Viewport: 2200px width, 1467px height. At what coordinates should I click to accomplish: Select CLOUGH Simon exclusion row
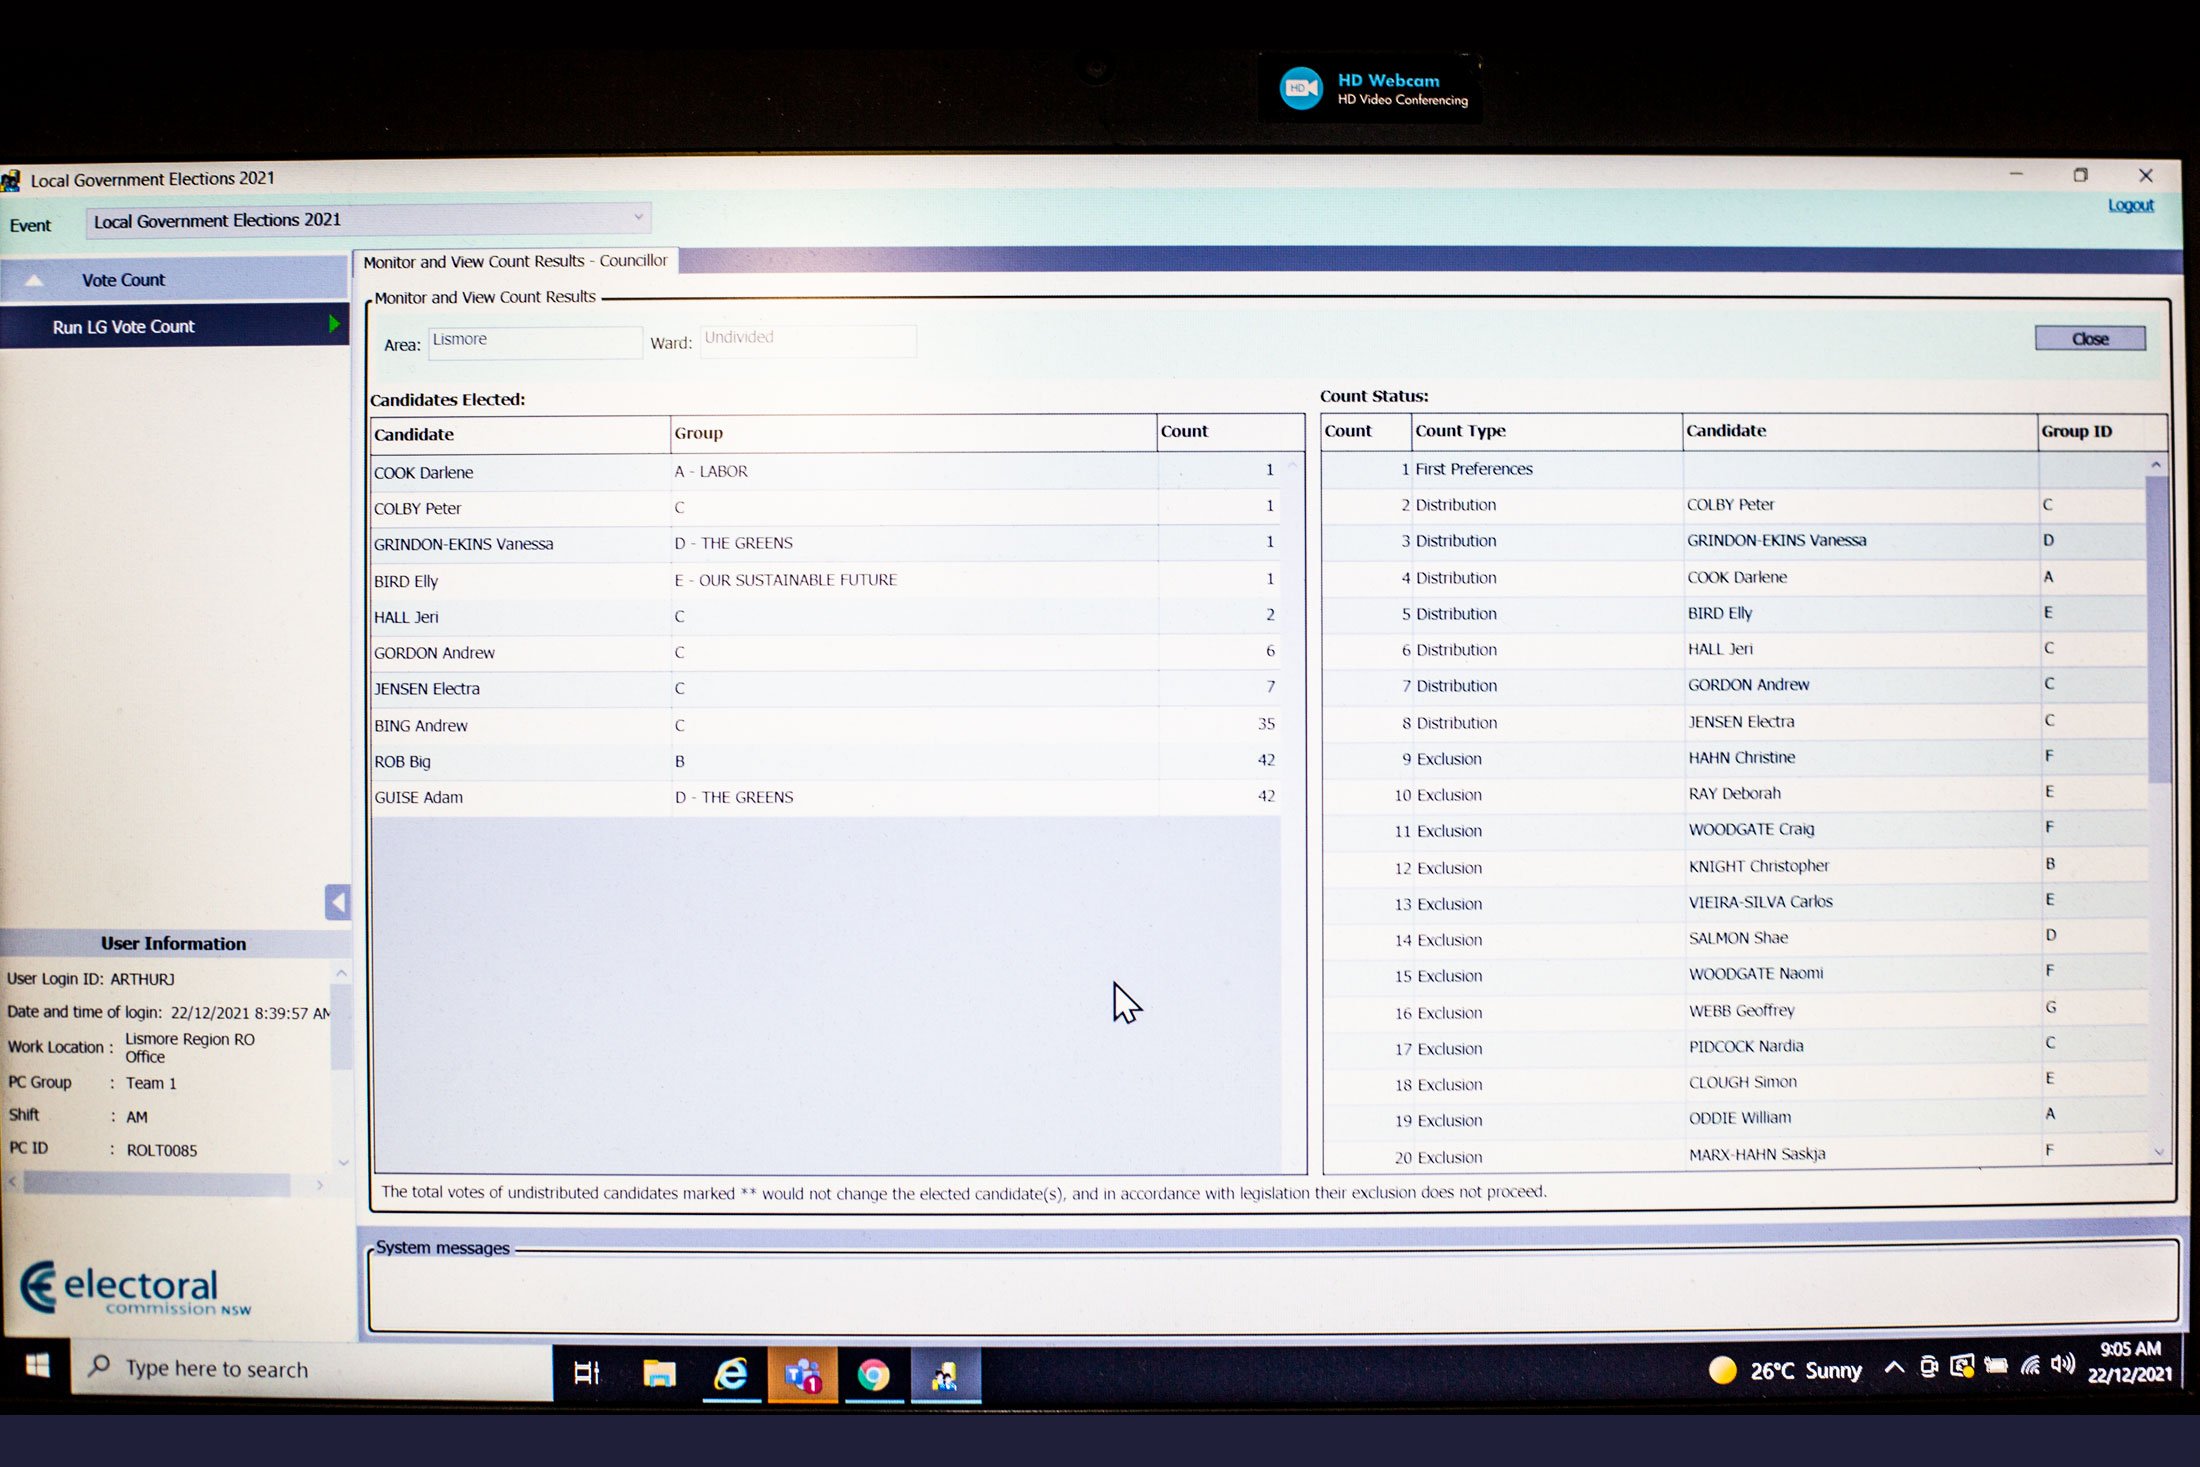click(x=1734, y=1084)
